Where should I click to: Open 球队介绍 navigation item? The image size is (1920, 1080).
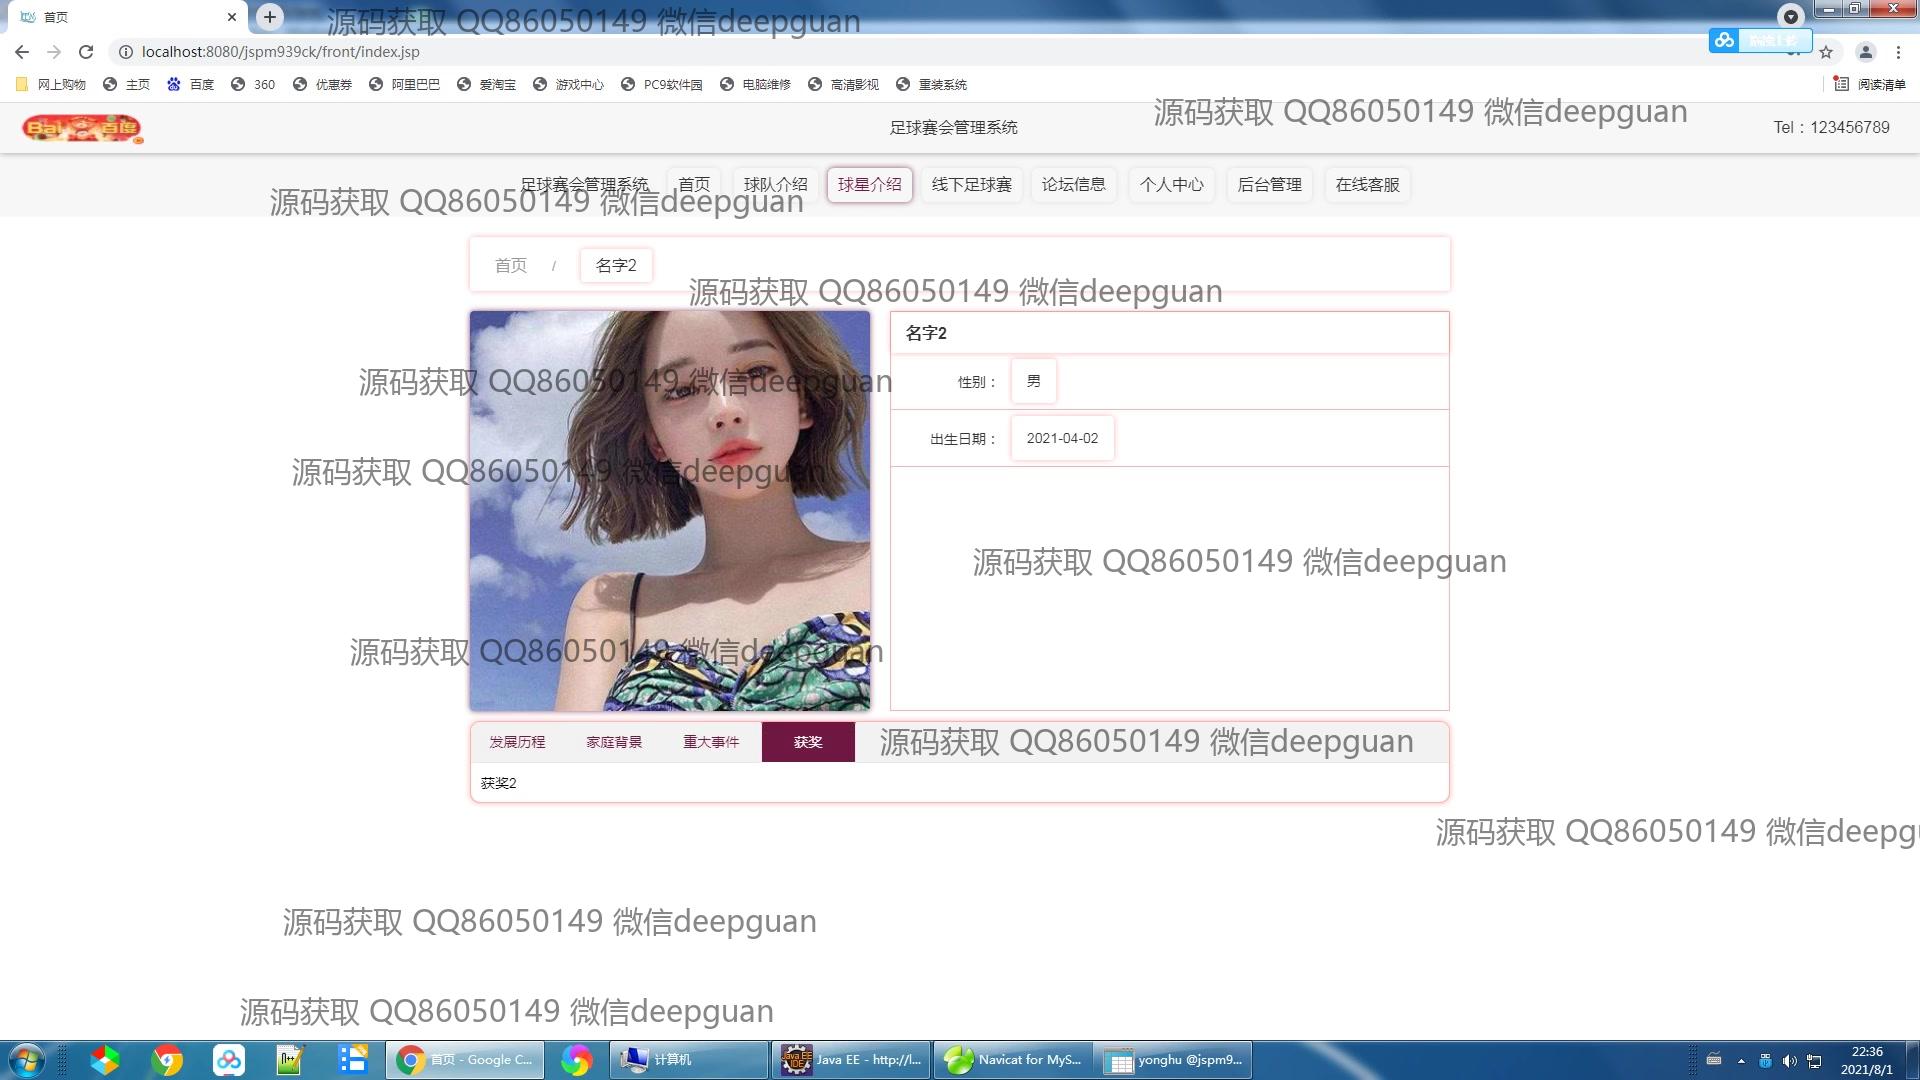[775, 185]
